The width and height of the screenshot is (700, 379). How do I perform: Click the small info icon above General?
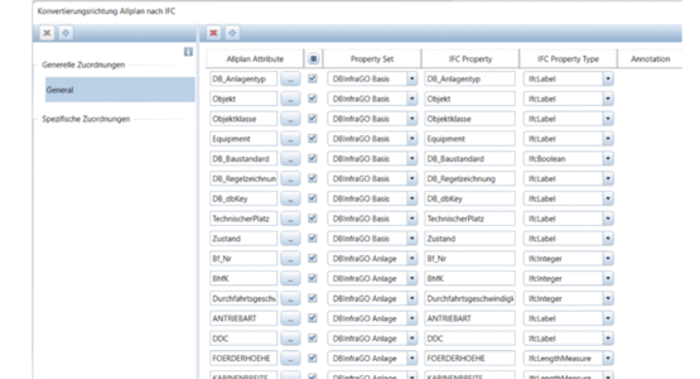[x=188, y=52]
